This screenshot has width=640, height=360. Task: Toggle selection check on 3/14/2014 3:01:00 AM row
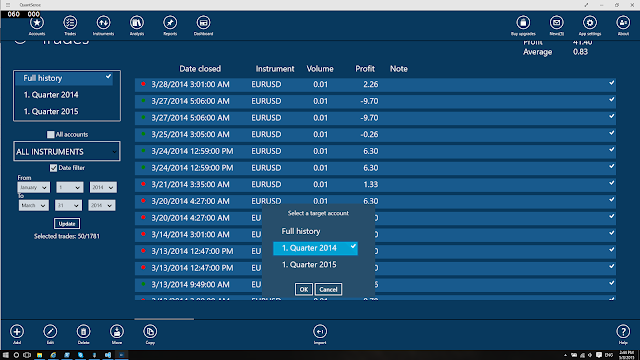(x=611, y=233)
